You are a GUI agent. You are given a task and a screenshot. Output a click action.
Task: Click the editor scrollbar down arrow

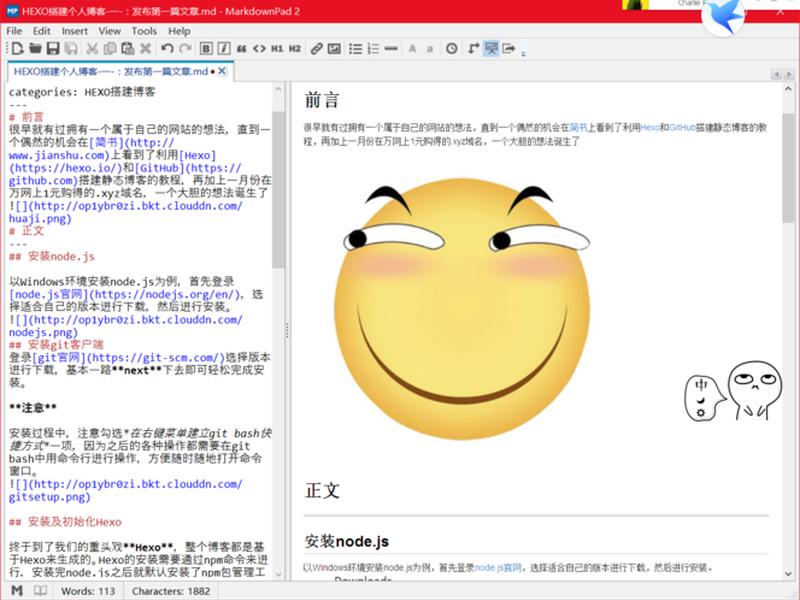(x=278, y=574)
